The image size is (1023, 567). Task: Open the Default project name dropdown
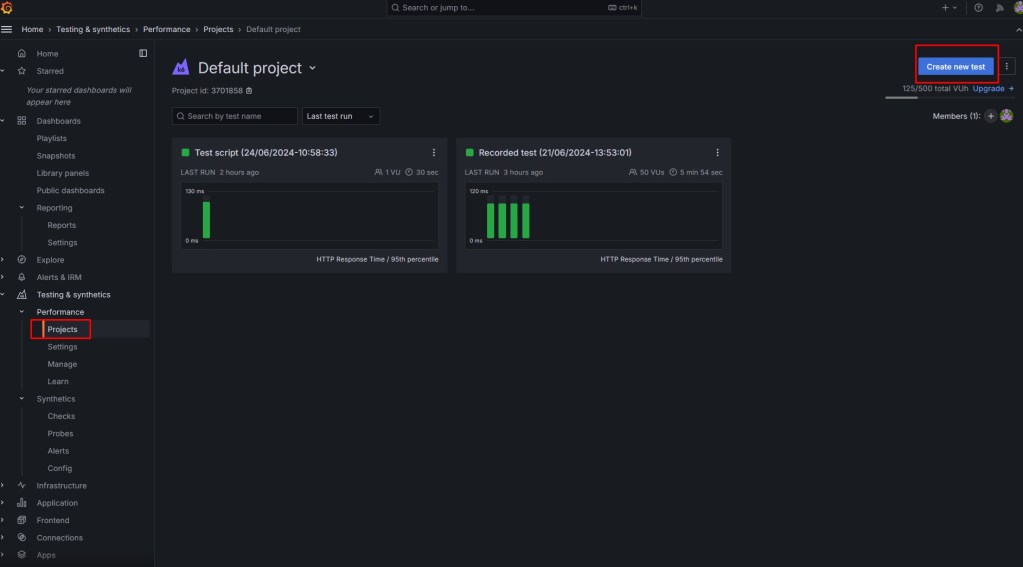tap(312, 68)
